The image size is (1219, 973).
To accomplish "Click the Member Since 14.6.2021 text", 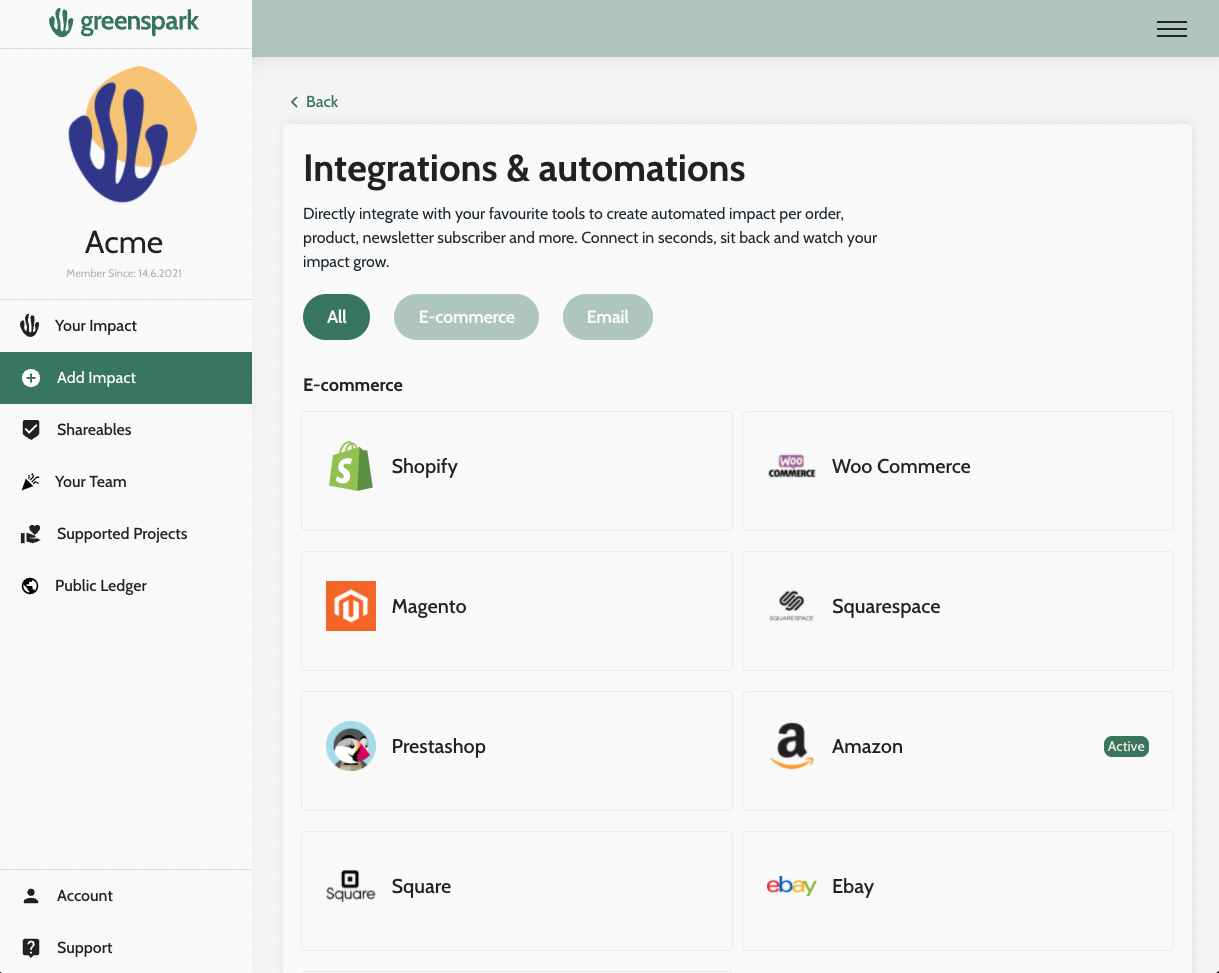I will click(124, 273).
